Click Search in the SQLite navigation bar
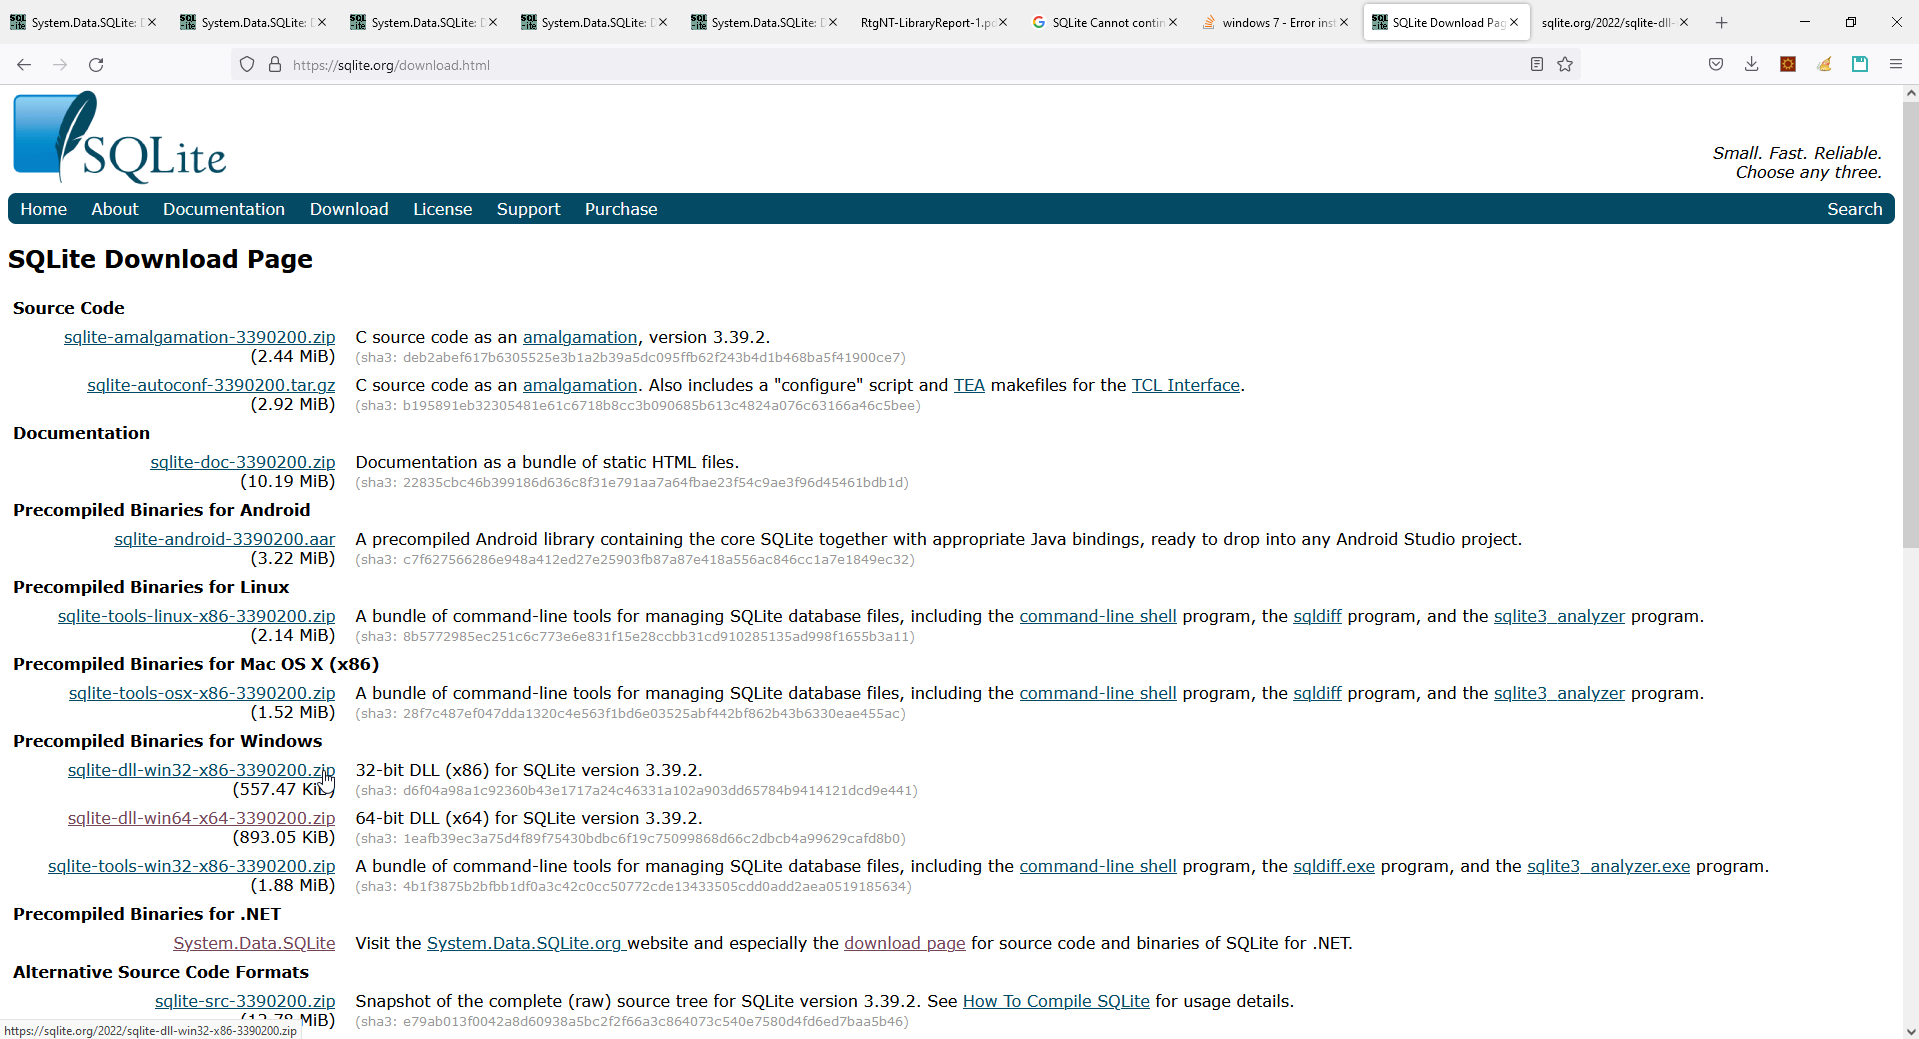 [1854, 209]
